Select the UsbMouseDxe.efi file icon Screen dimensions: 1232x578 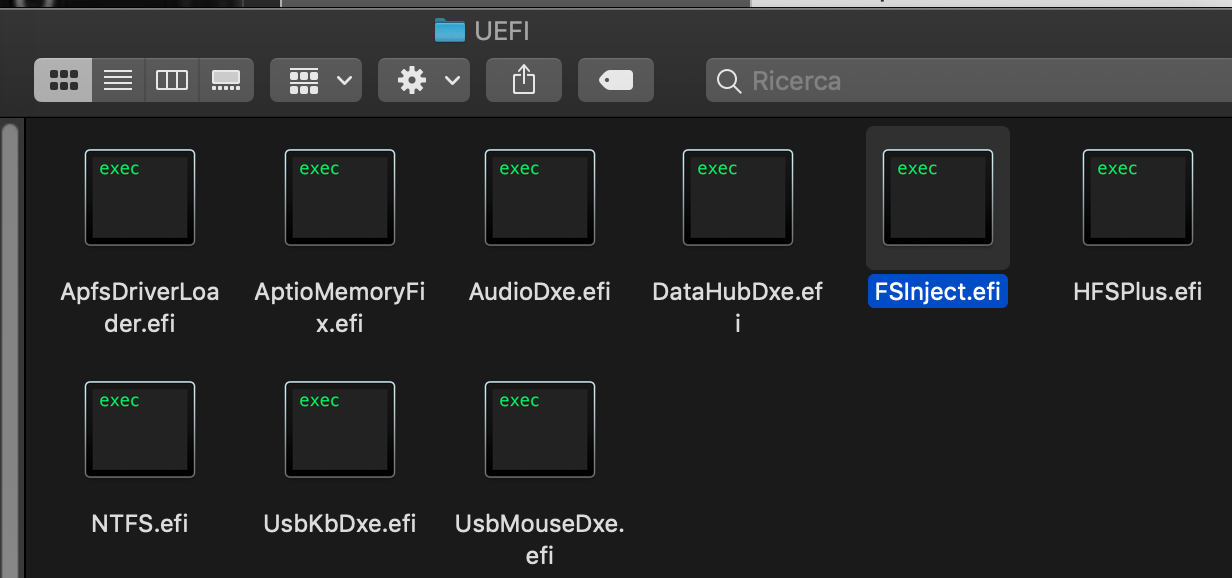pos(540,430)
